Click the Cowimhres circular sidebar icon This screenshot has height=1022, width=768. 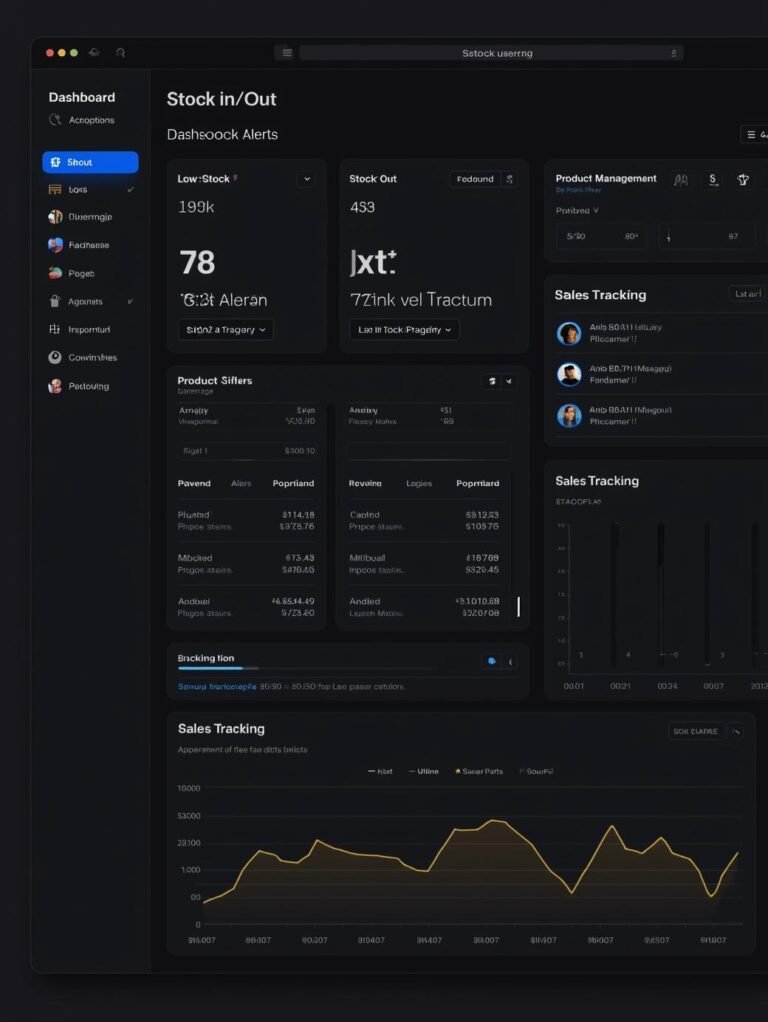click(x=55, y=357)
